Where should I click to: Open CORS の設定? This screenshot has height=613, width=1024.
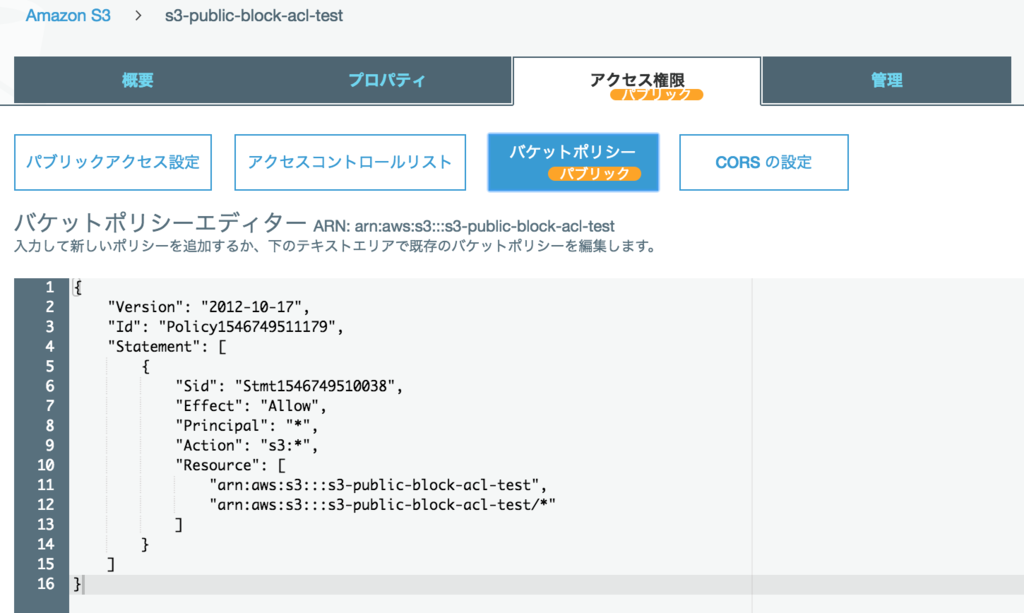[764, 163]
